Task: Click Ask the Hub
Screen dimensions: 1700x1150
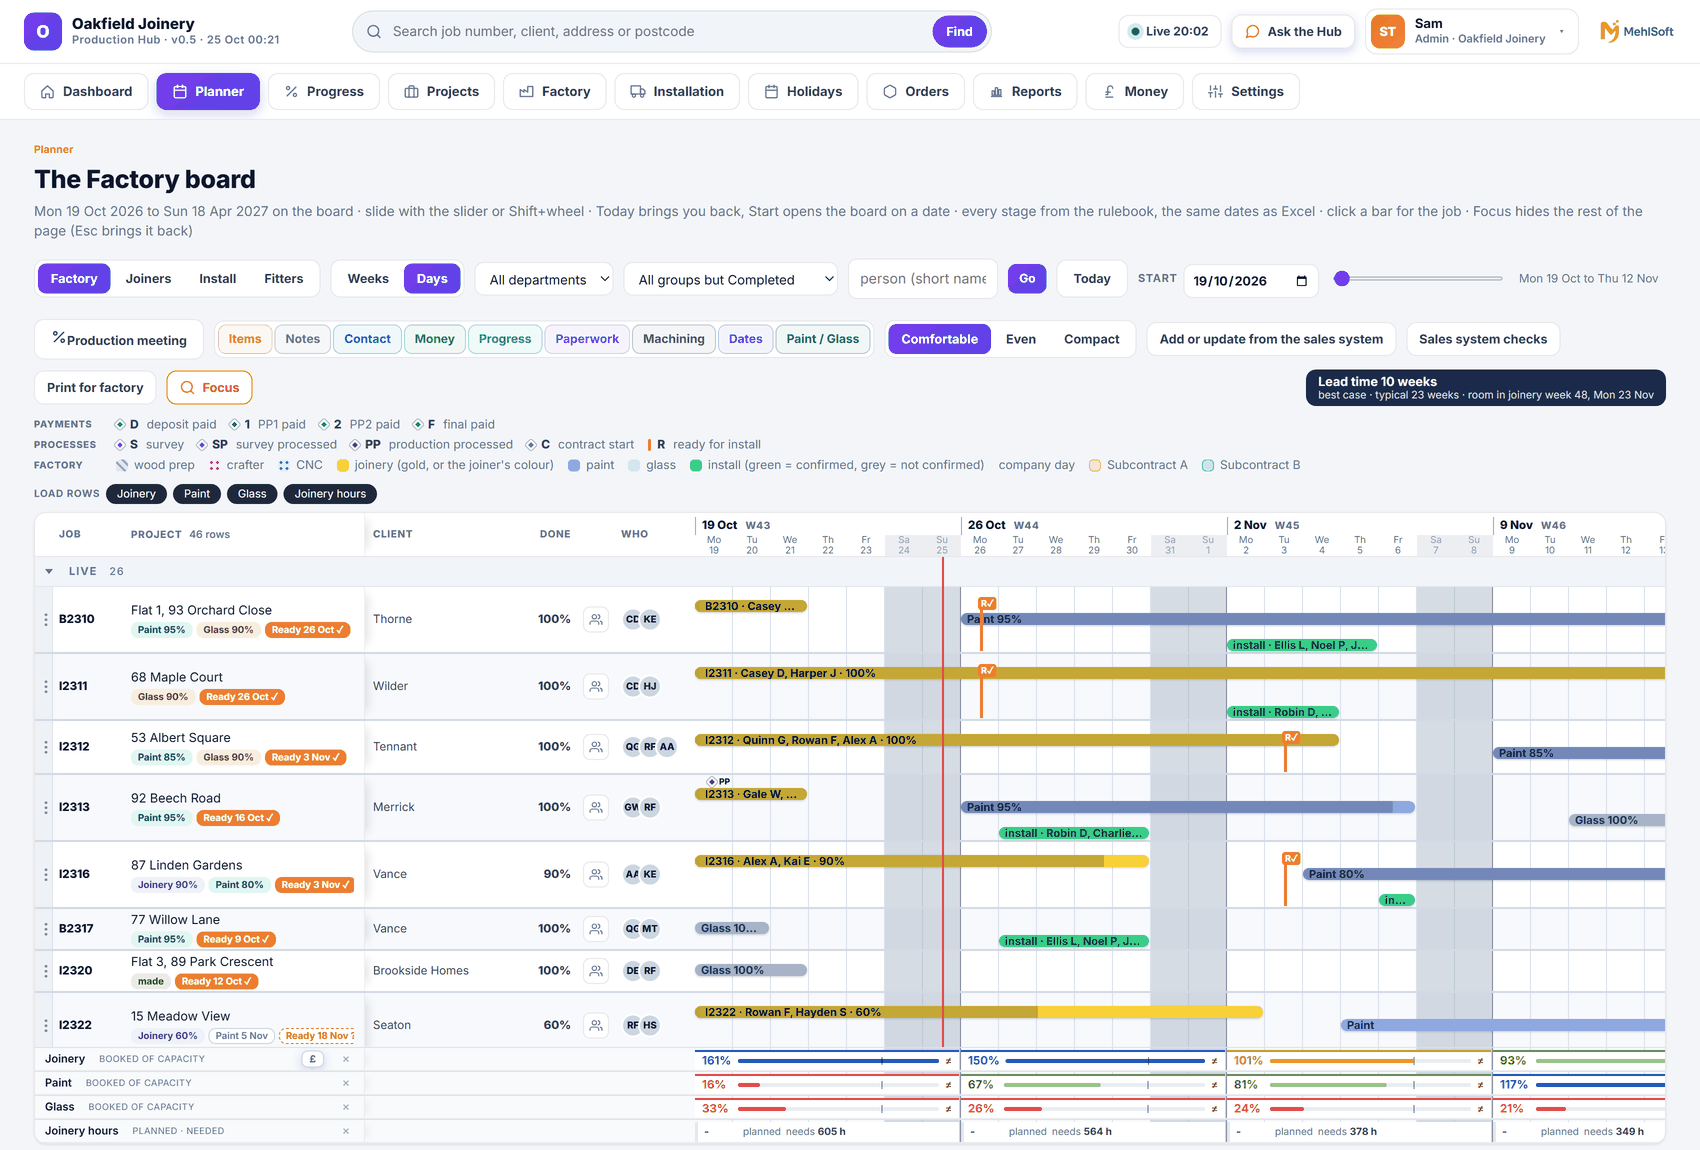Action: click(x=1293, y=32)
